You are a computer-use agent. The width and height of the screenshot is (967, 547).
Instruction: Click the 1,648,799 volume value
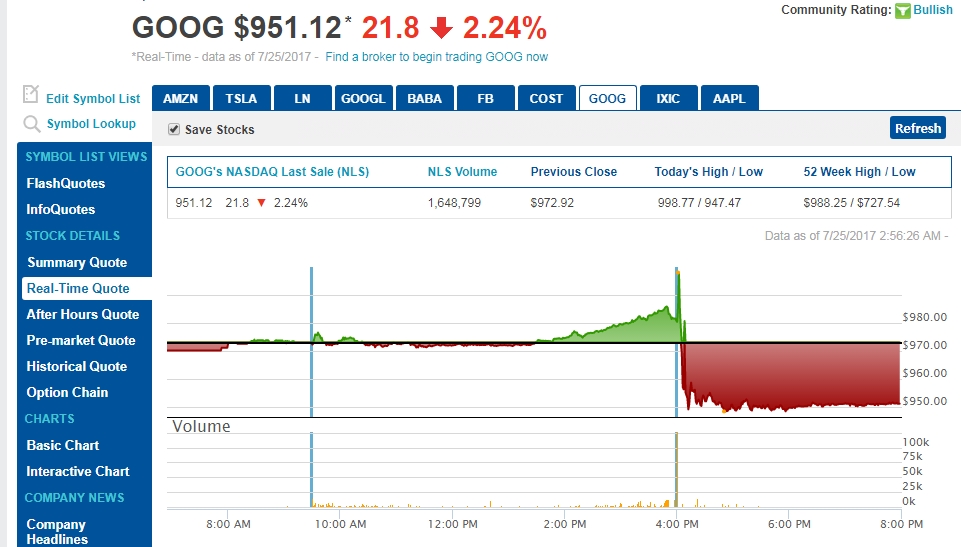tap(455, 202)
